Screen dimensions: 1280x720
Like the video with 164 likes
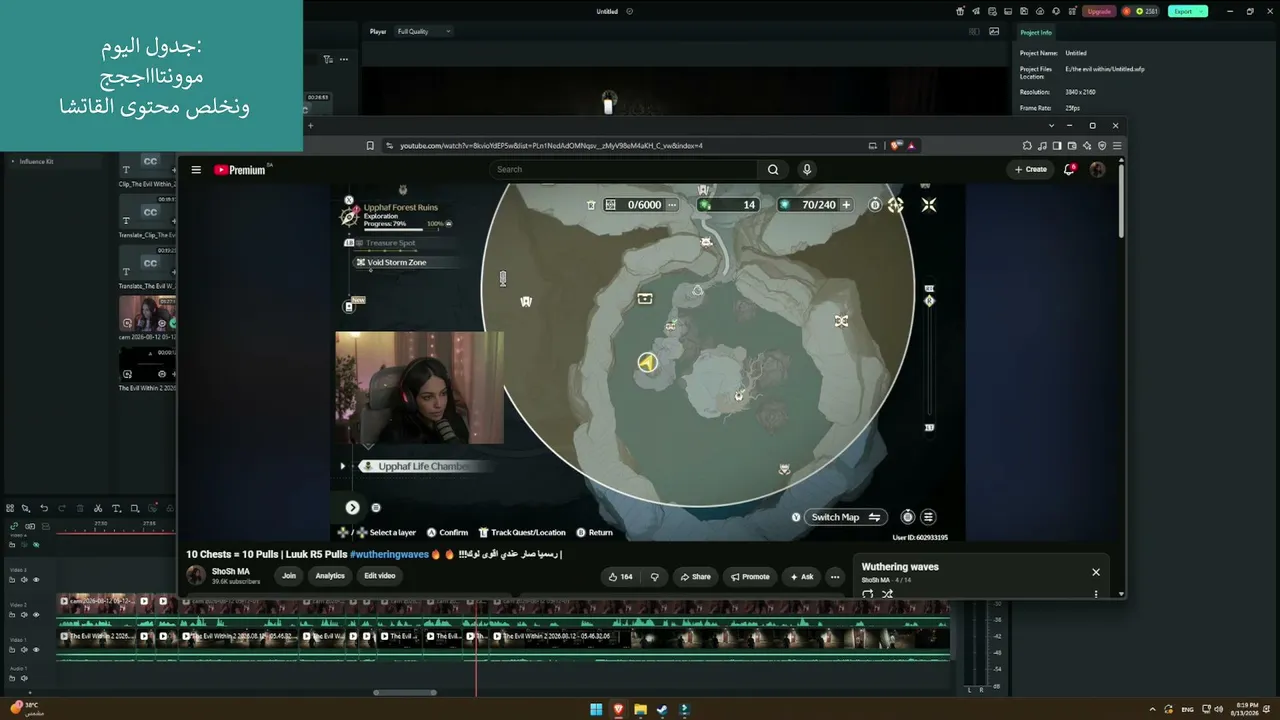point(621,577)
